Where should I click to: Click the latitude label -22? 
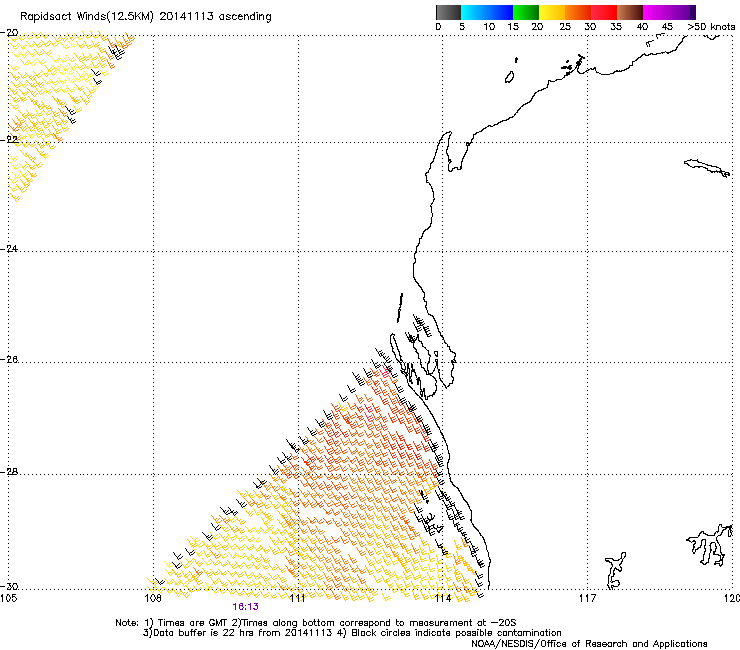pyautogui.click(x=9, y=140)
